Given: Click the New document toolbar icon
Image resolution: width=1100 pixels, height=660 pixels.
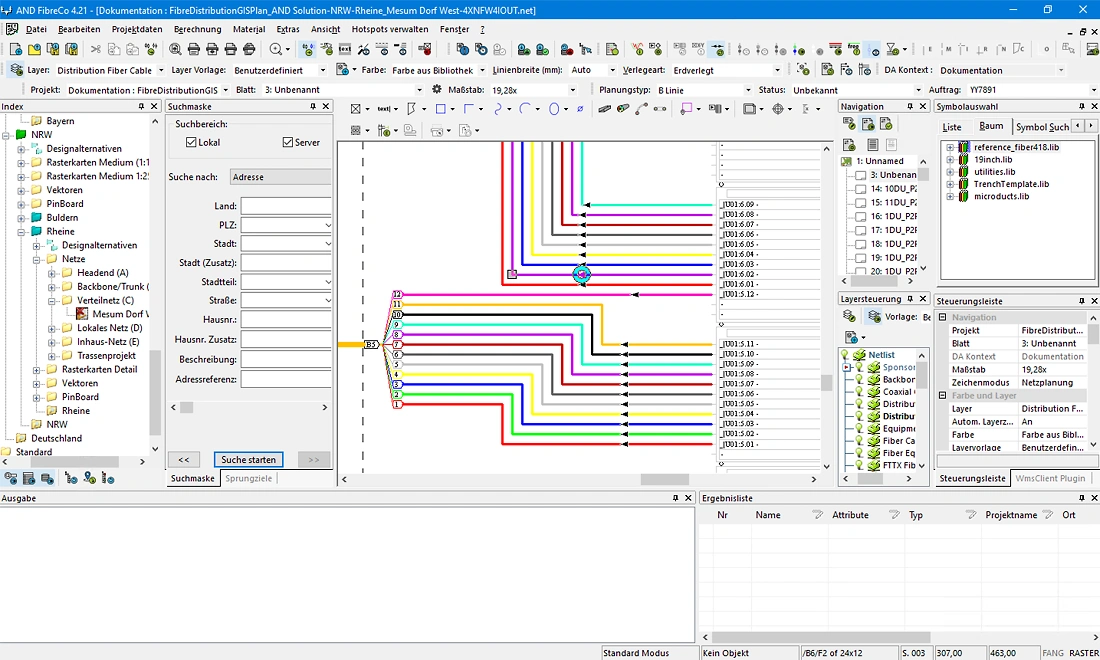Looking at the screenshot, I should pos(15,49).
